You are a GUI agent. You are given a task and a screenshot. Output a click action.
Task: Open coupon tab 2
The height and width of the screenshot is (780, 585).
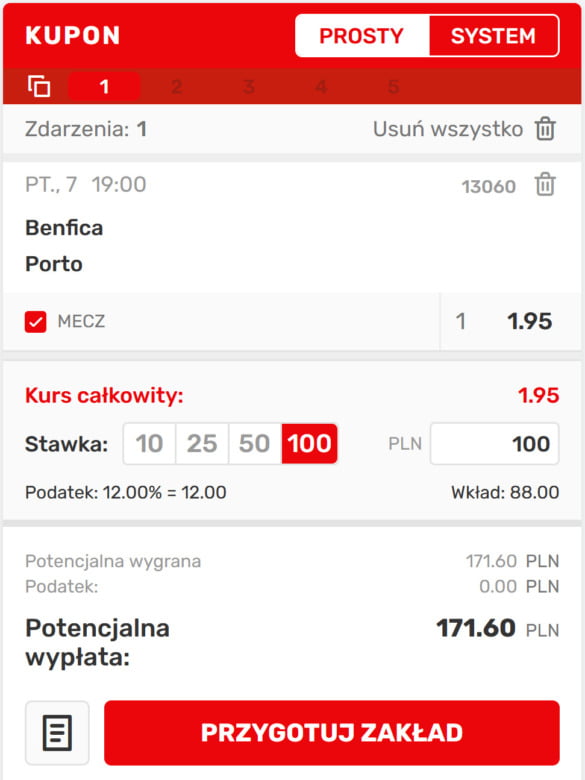point(177,87)
